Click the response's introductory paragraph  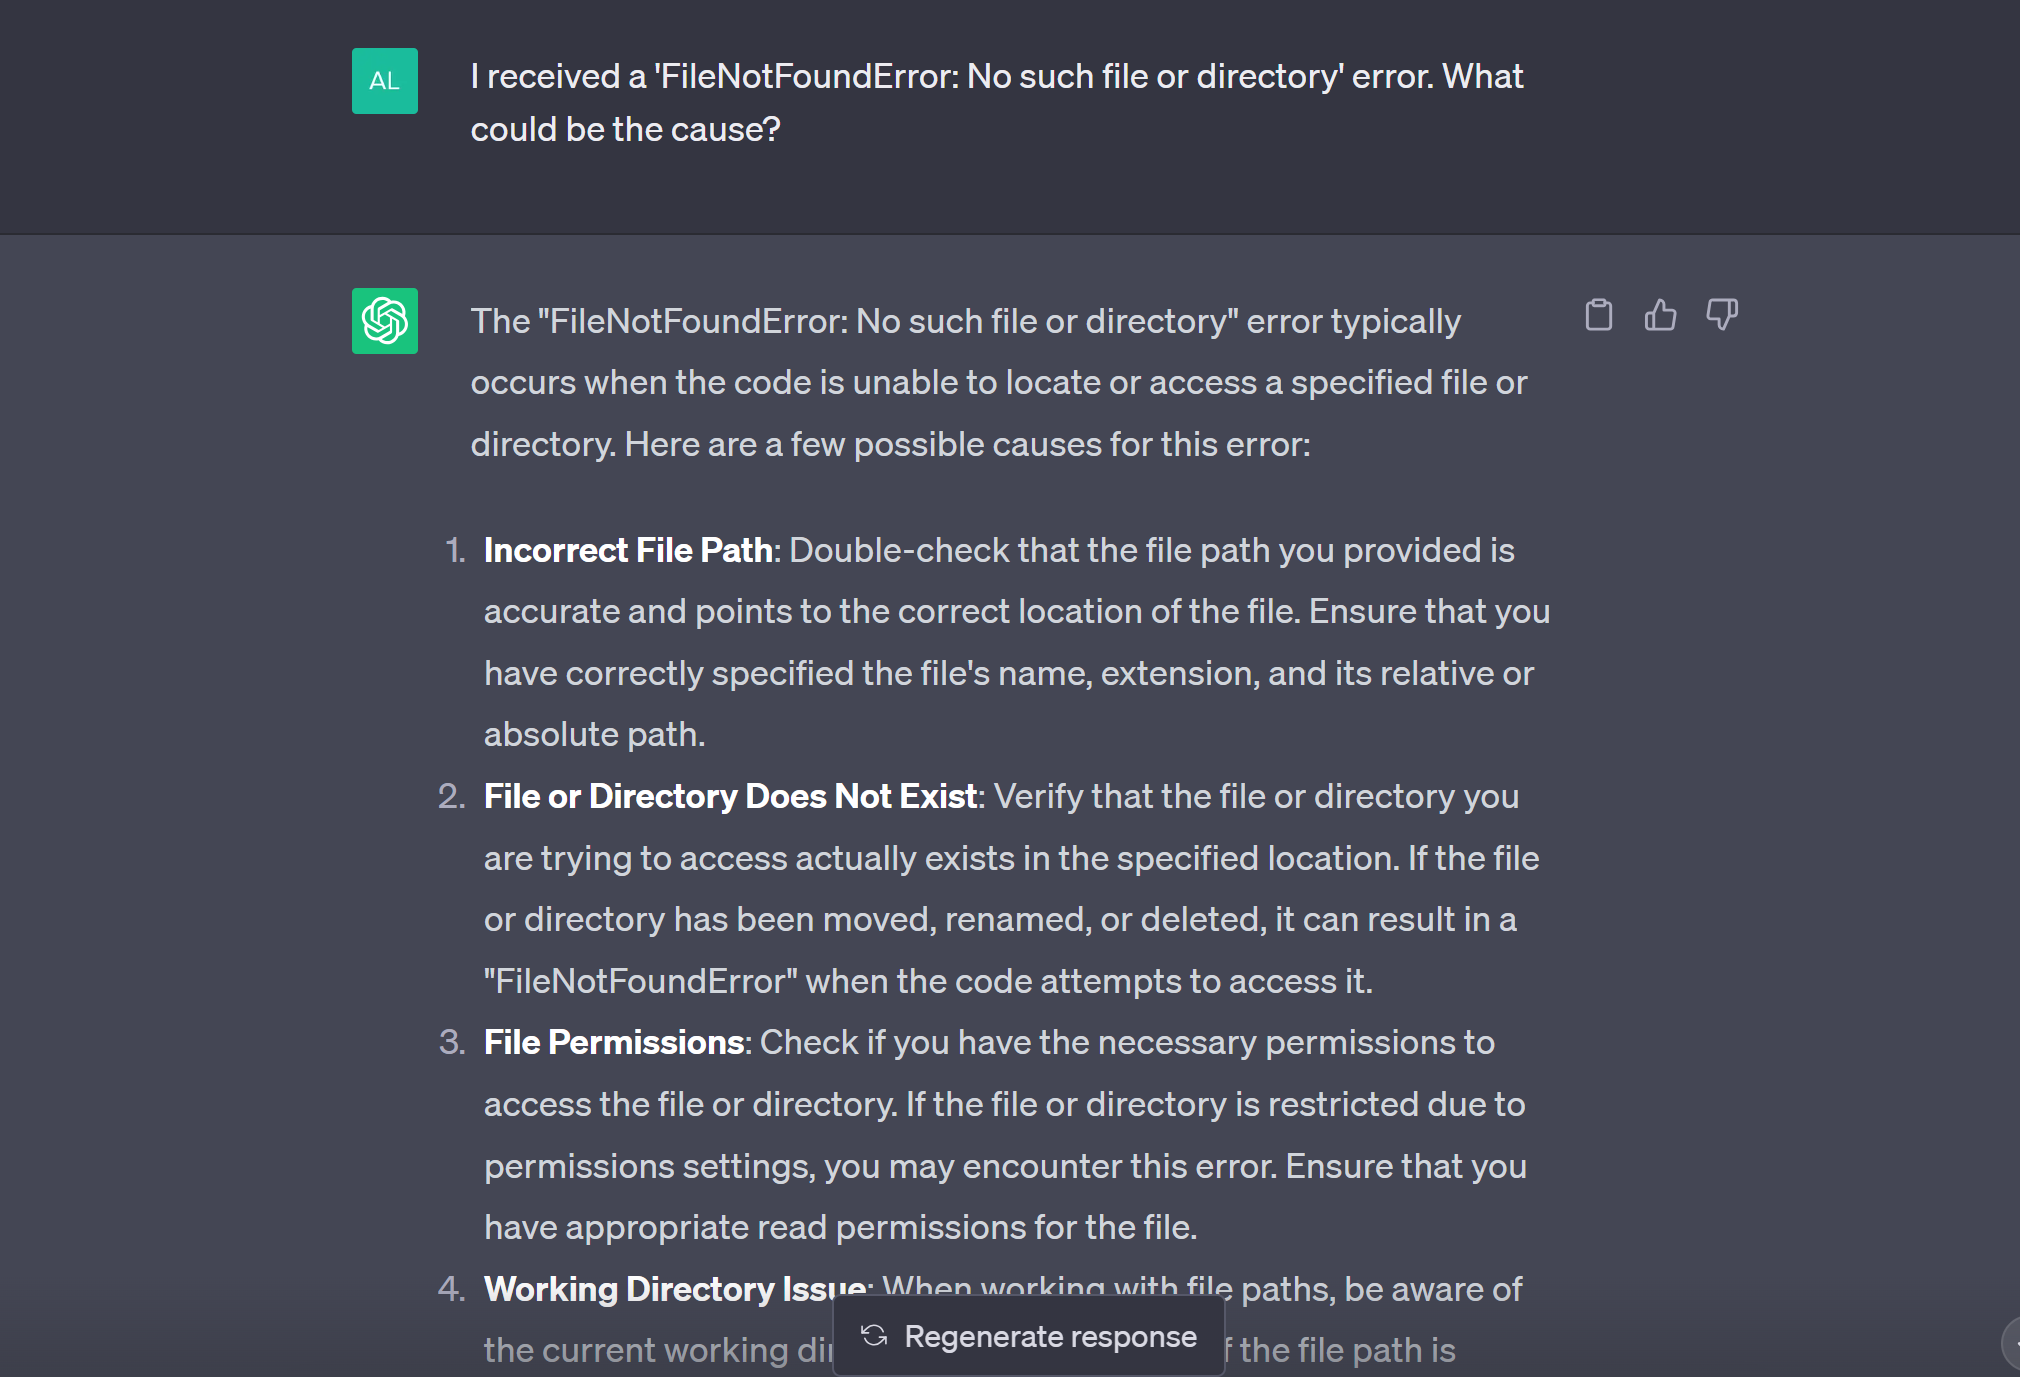999,382
